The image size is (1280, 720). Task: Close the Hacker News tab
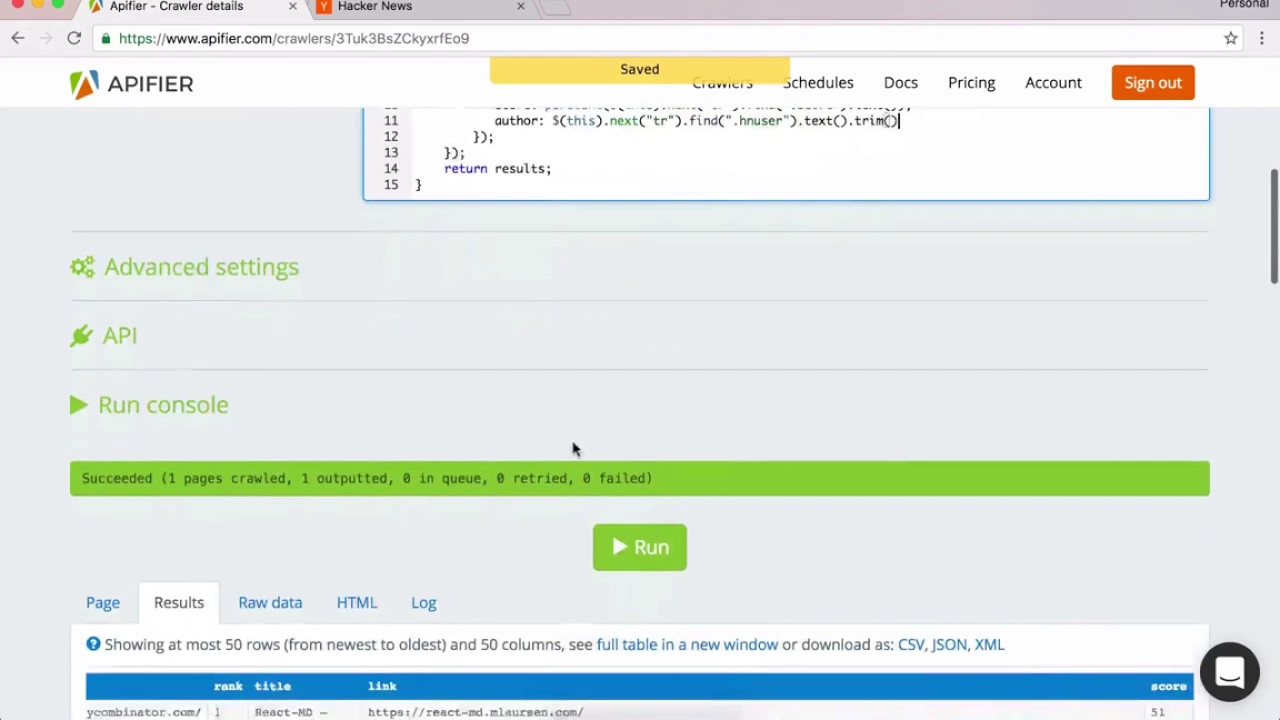point(520,6)
